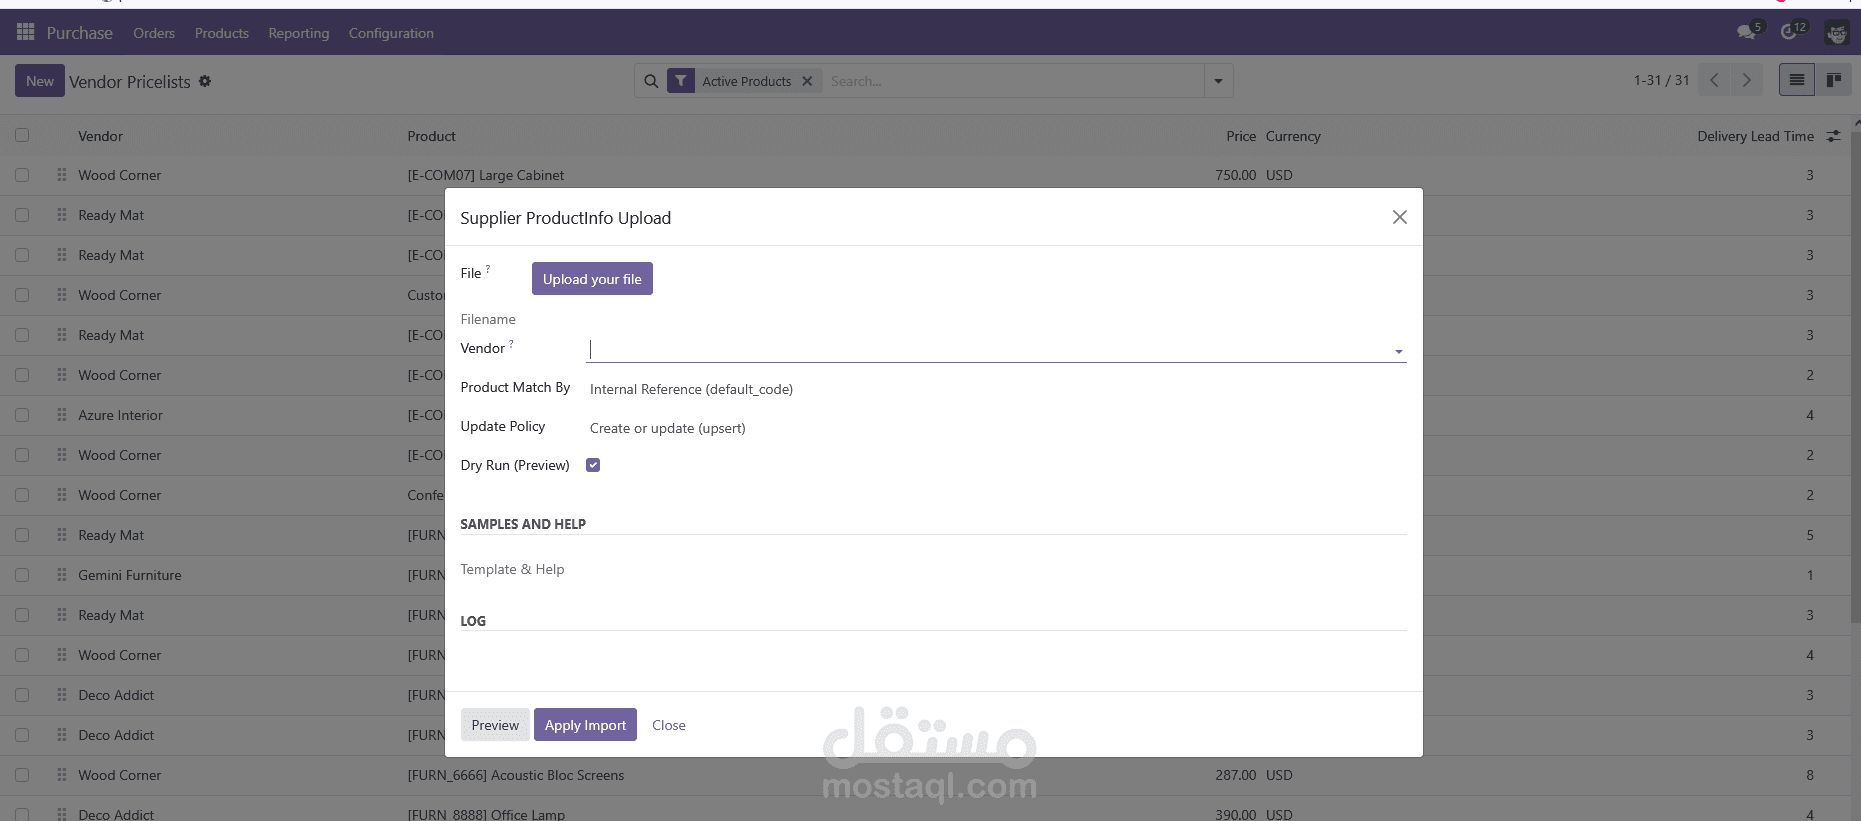Toggle the Dry Run (Preview) checkbox
1861x821 pixels.
pos(593,465)
